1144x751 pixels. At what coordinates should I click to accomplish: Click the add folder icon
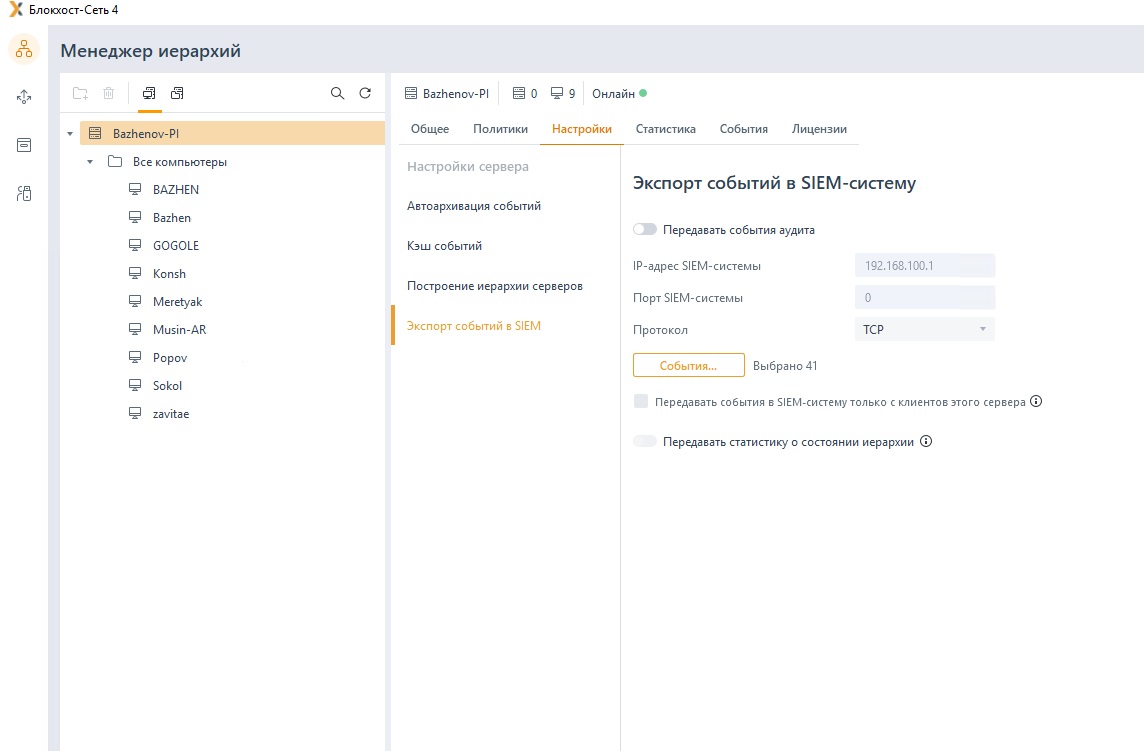[80, 93]
